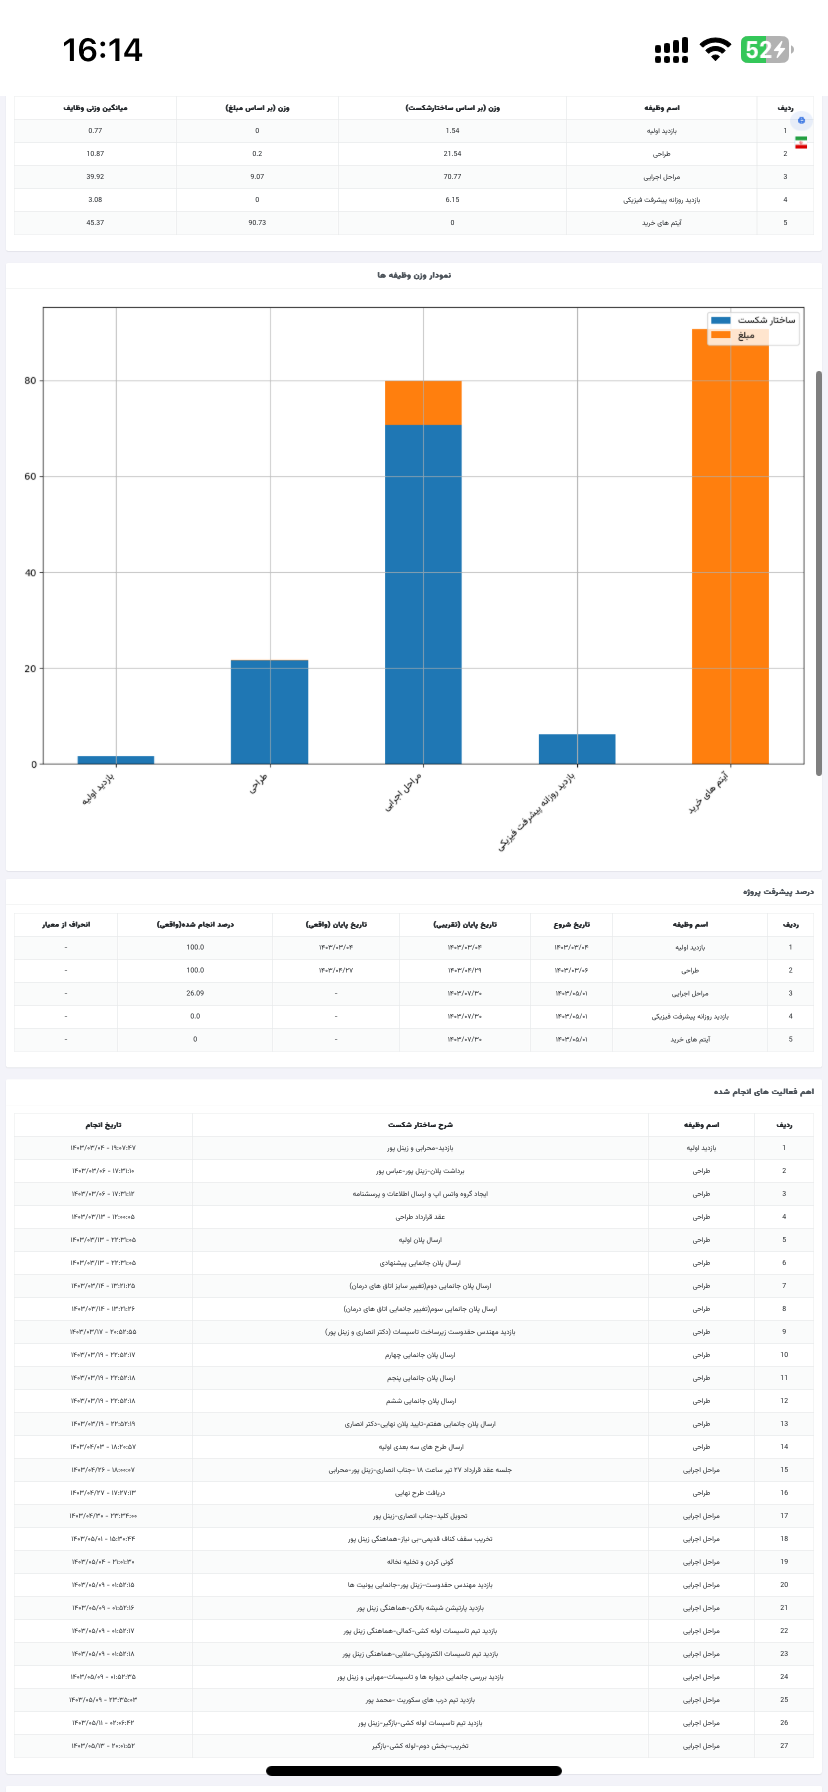The image size is (828, 1792).
Task: Click the blue طراحی bar in chart
Action: coord(269,712)
